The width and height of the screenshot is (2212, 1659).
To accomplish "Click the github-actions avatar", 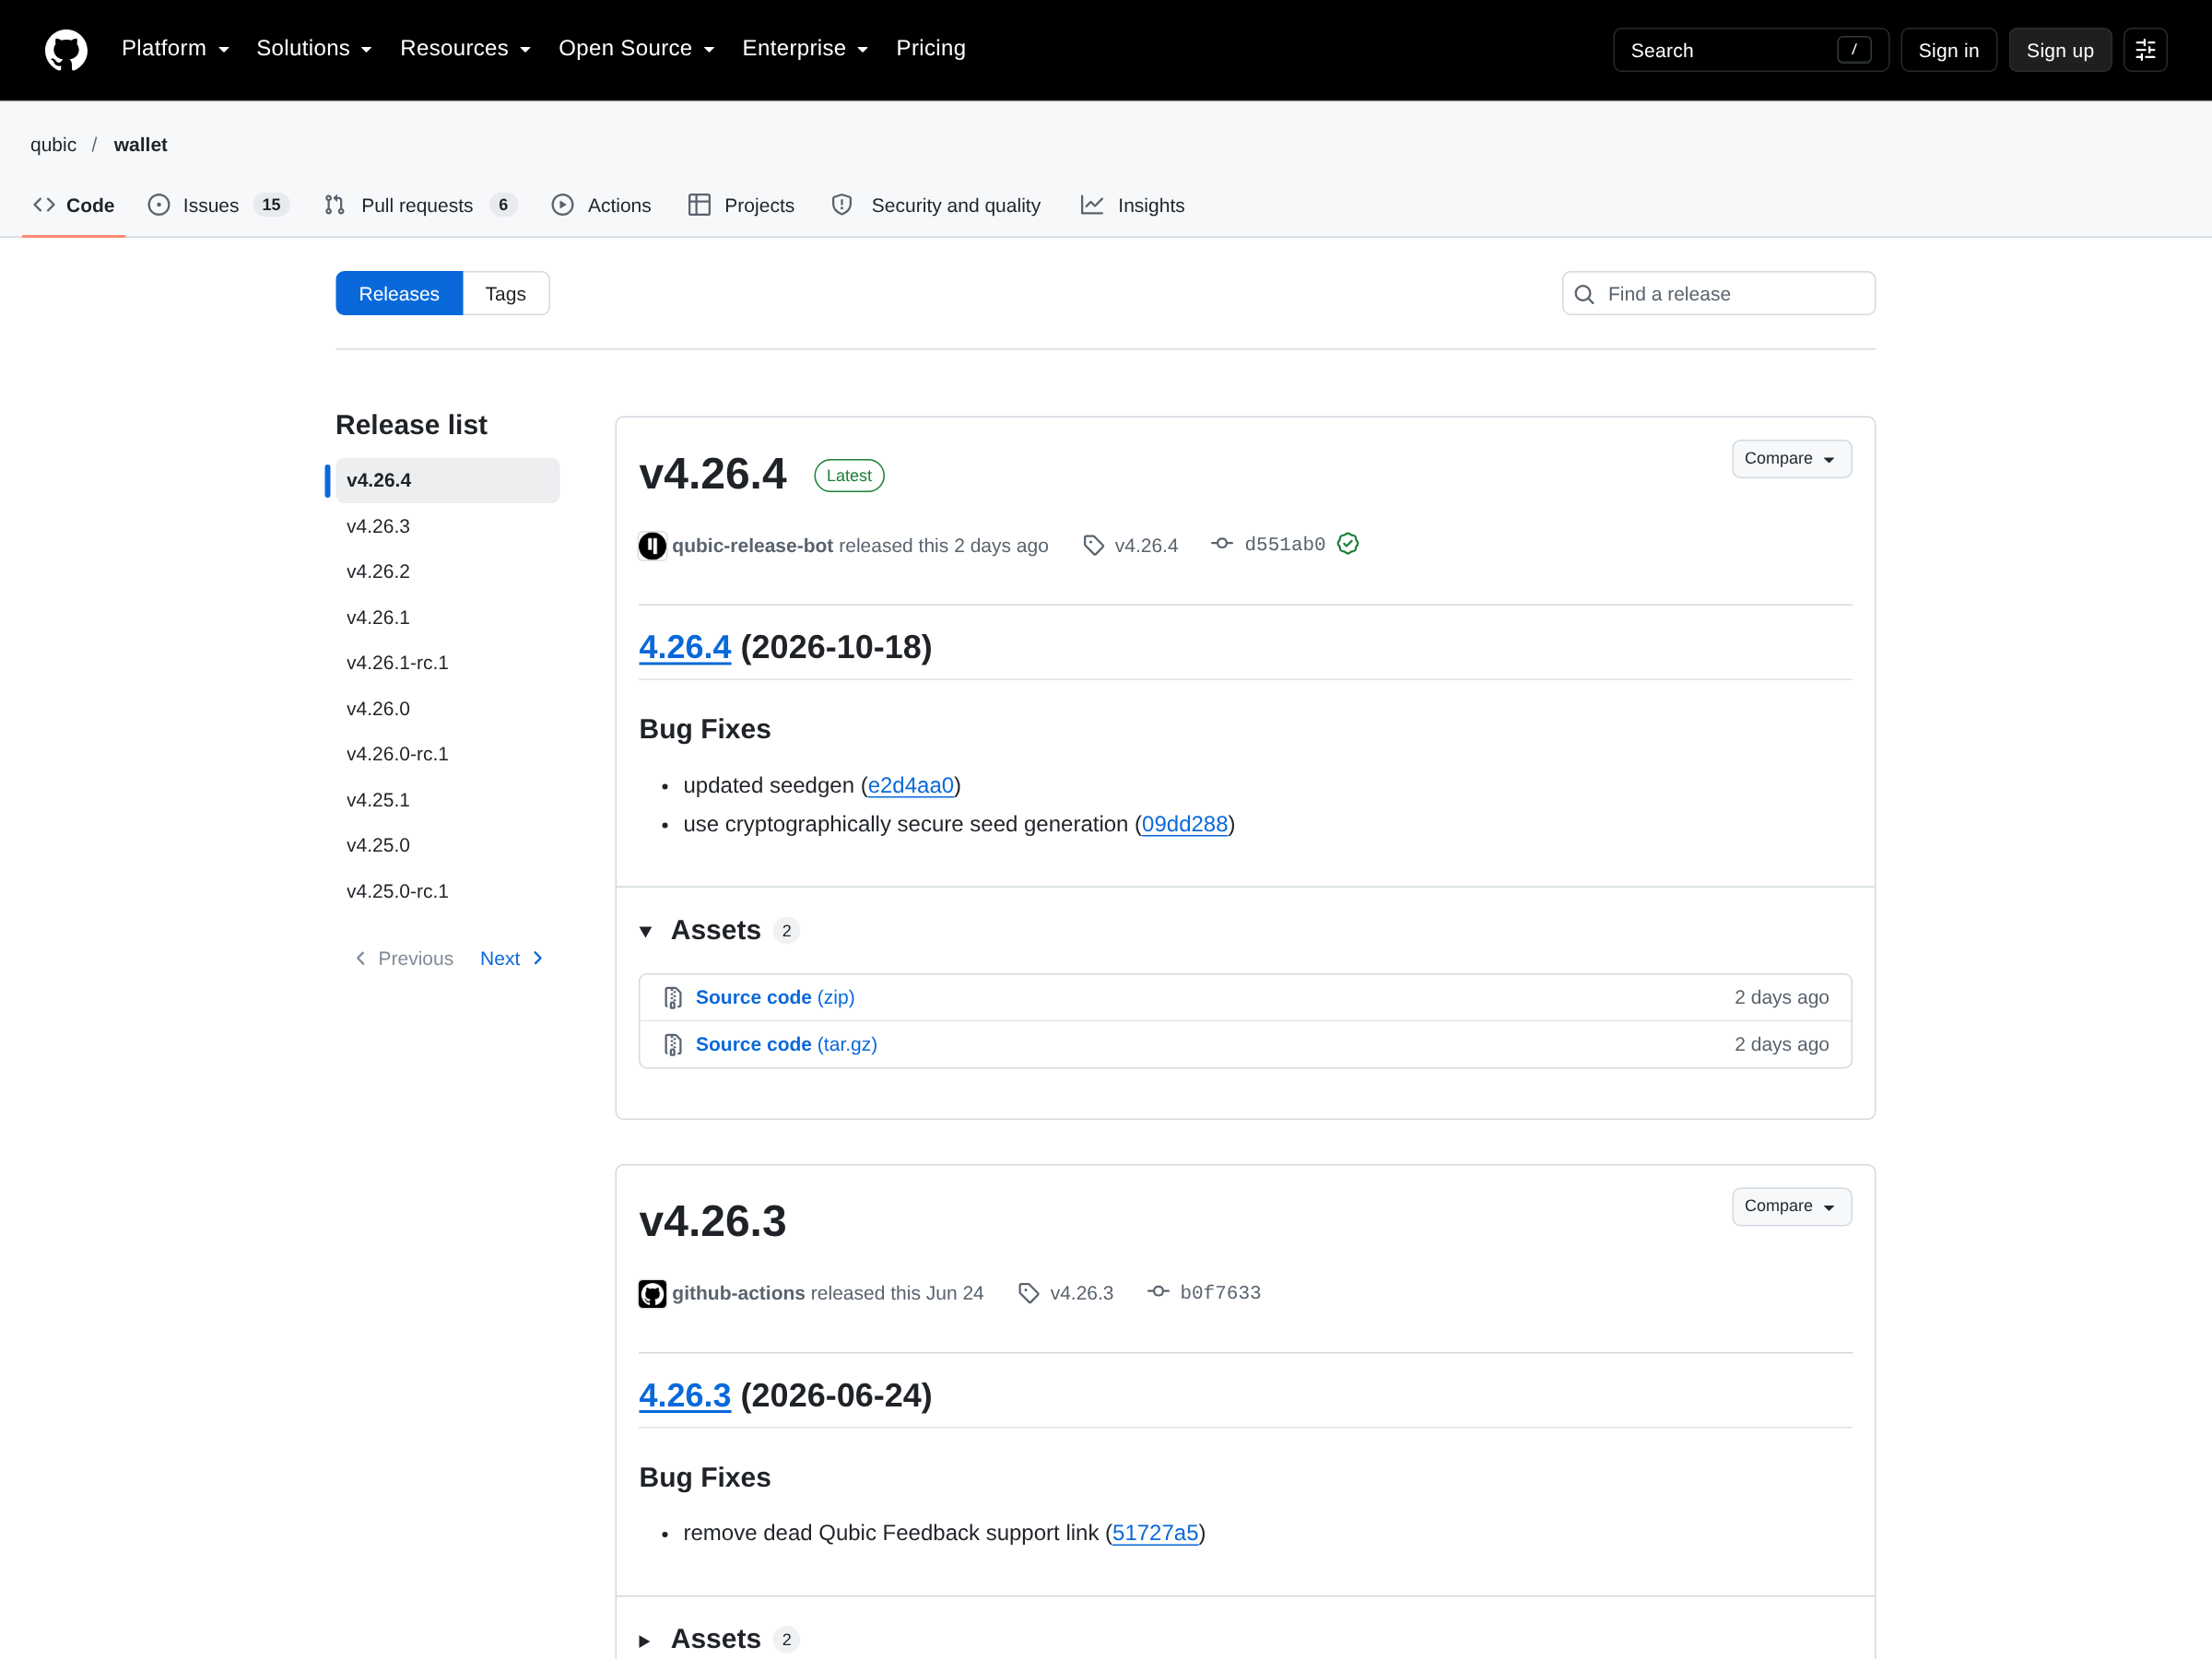I will click(x=652, y=1293).
